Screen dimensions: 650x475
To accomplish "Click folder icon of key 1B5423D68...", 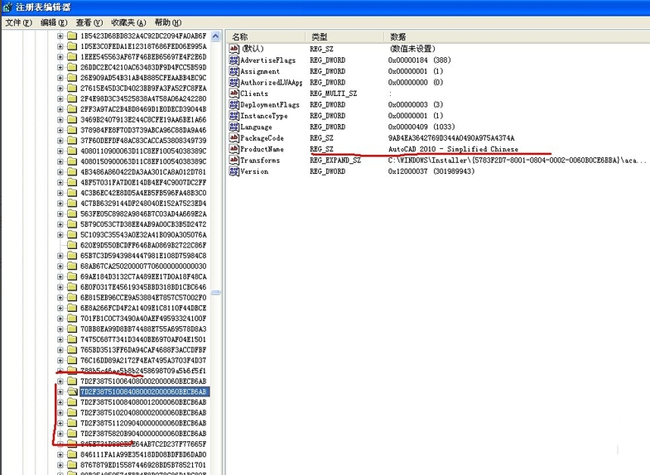I will 72,36.
